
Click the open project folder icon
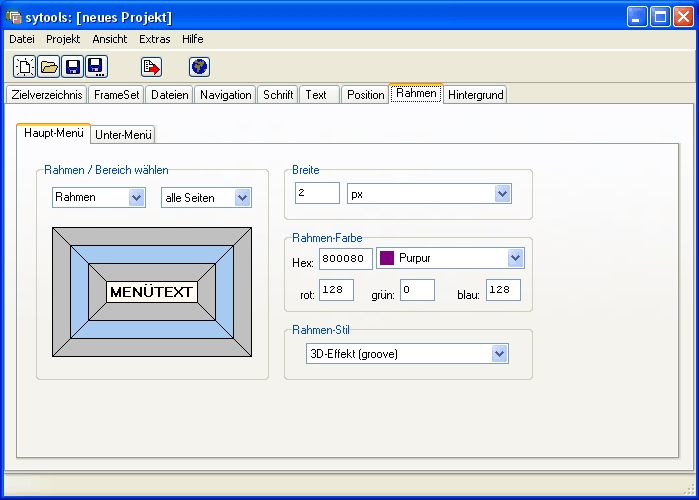(x=48, y=67)
